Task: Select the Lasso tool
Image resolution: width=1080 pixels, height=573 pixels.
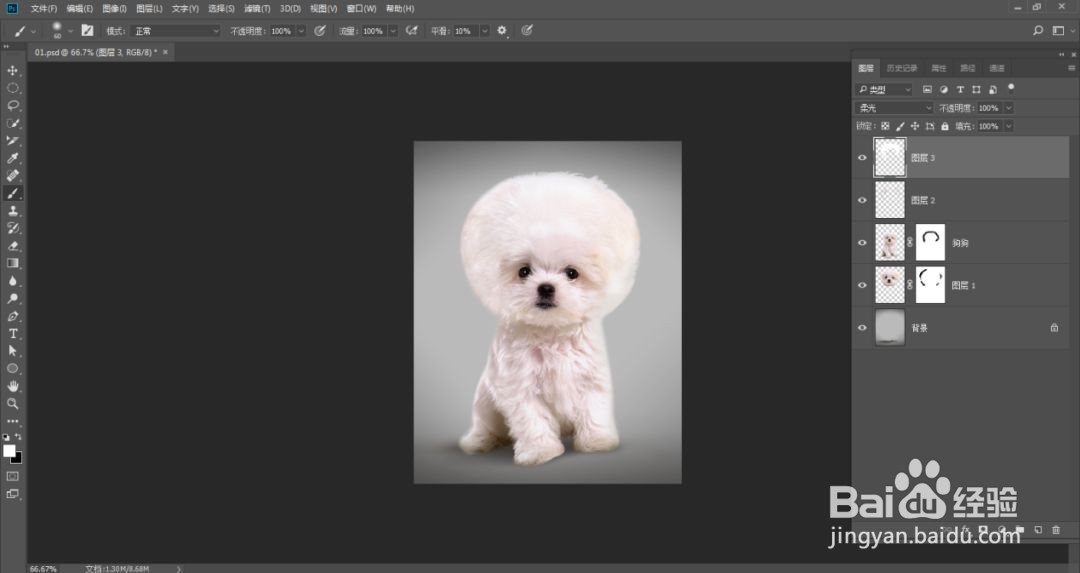Action: click(13, 105)
